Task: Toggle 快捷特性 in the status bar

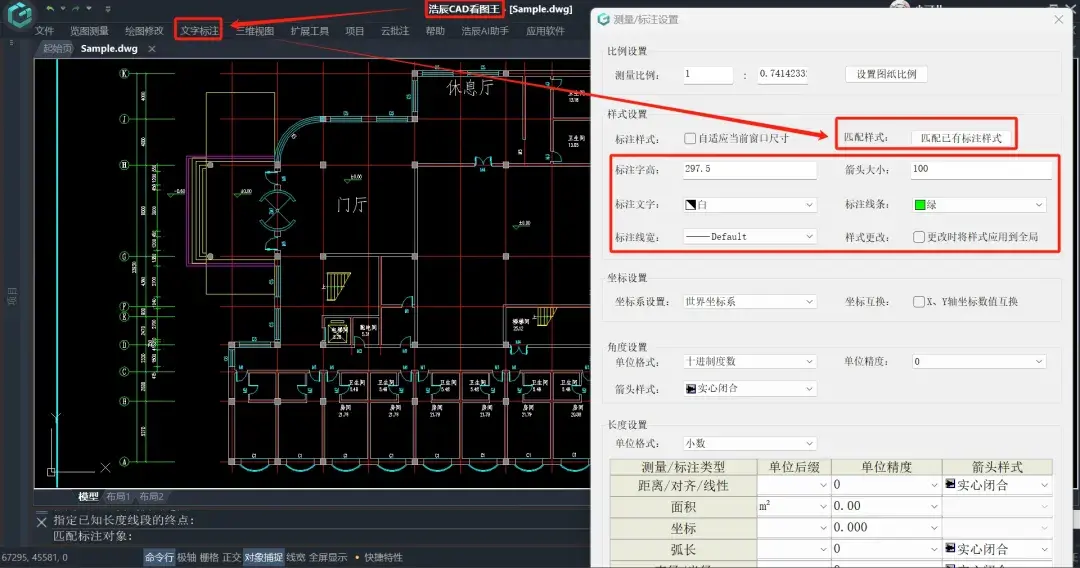Action: (383, 557)
